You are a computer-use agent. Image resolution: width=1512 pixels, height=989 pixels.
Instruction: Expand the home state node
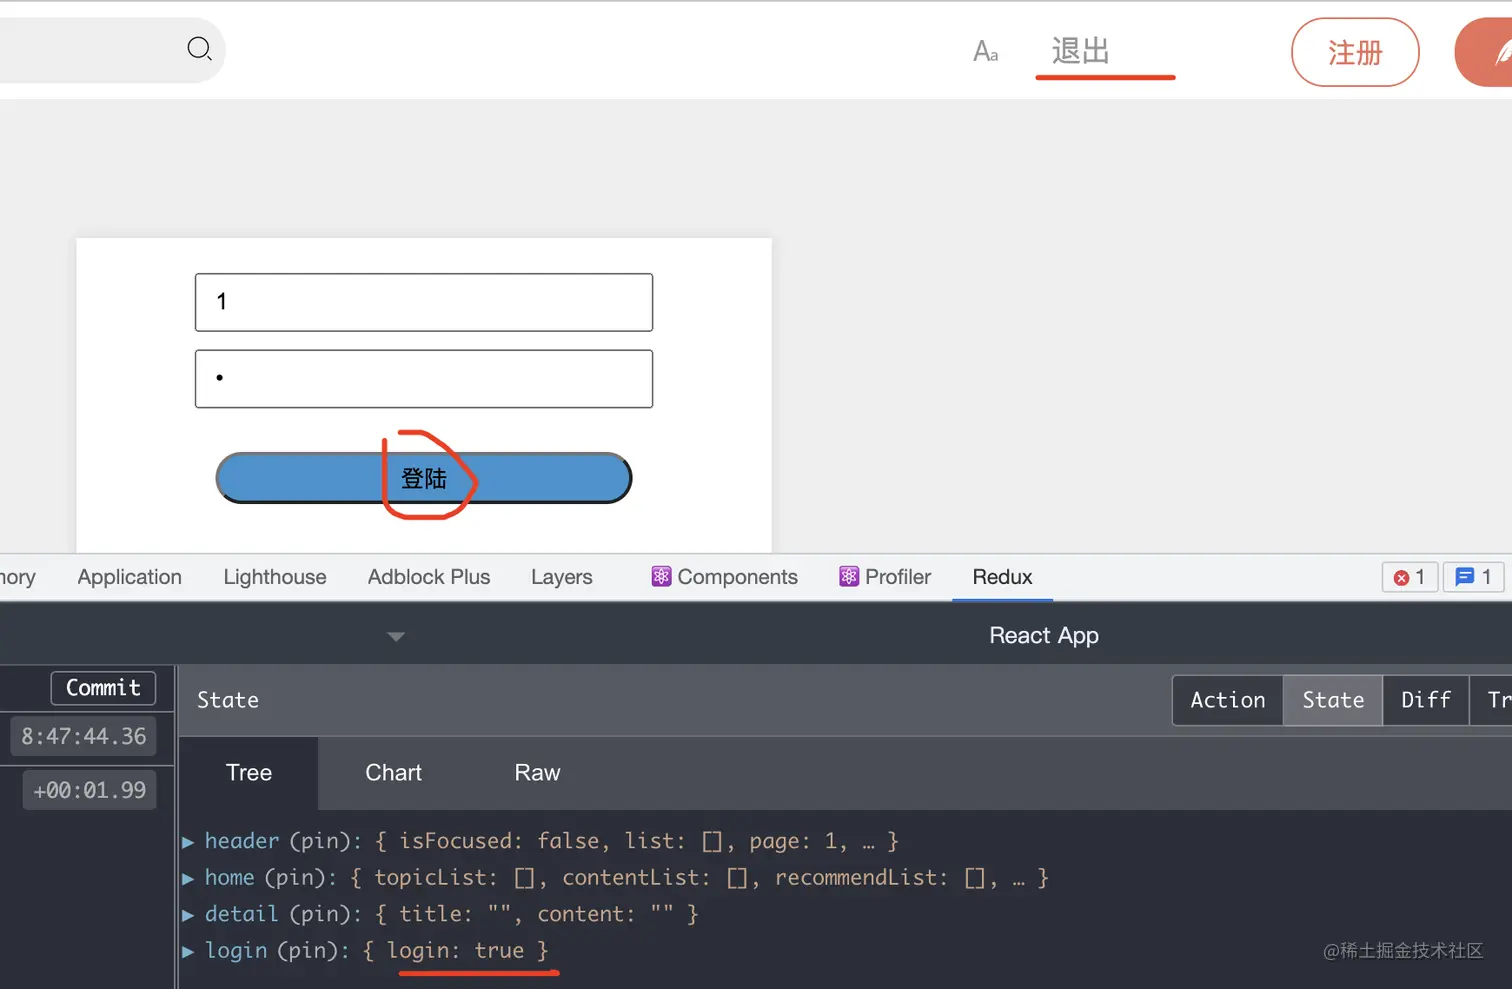(x=188, y=878)
